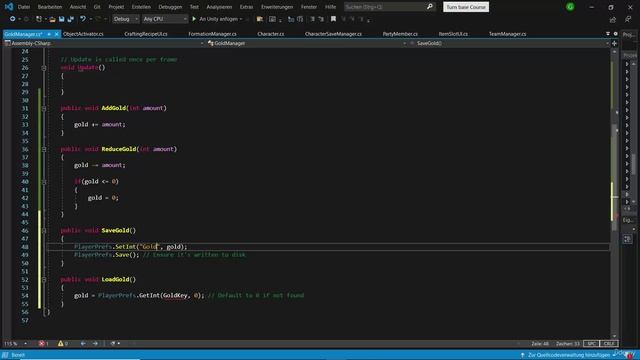Click the Visual Studio logo icon
Screen dimensions: 640x360
point(9,7)
